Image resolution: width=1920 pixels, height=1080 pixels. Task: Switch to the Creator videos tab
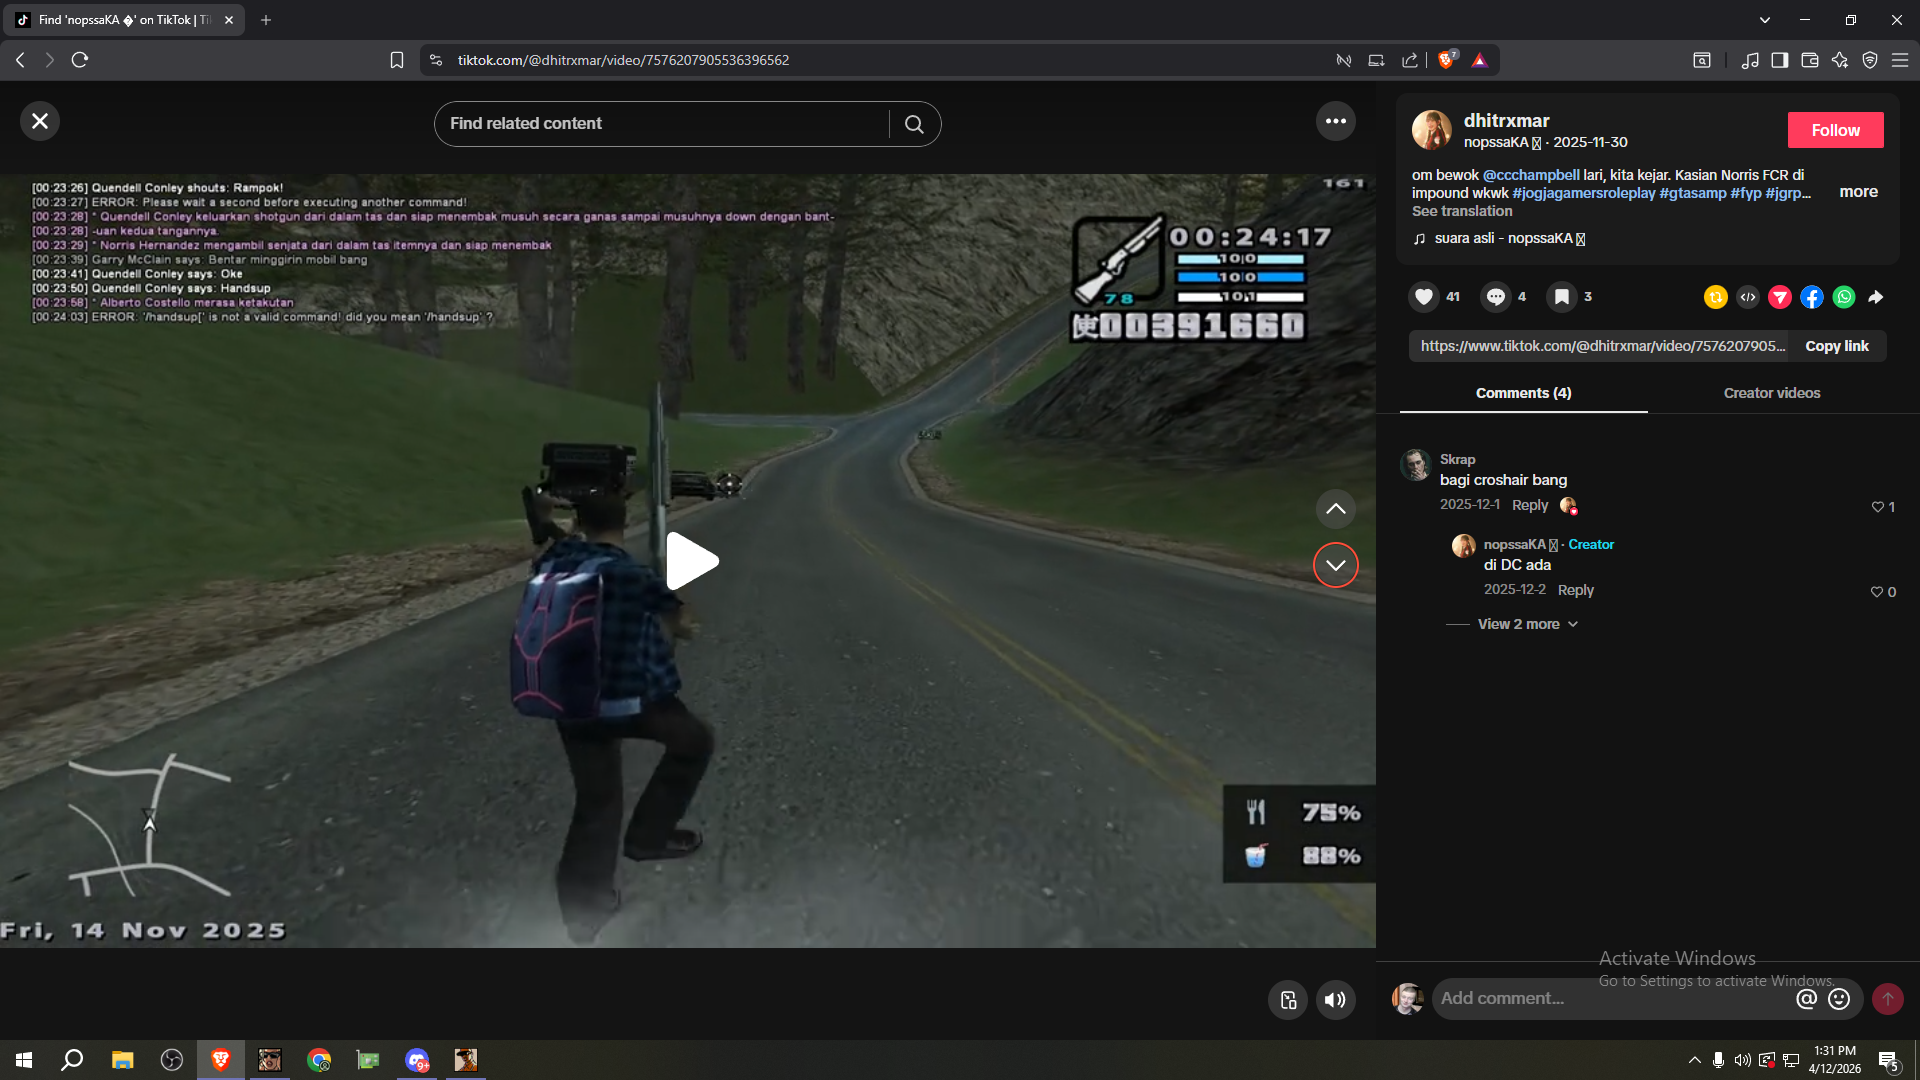1772,393
